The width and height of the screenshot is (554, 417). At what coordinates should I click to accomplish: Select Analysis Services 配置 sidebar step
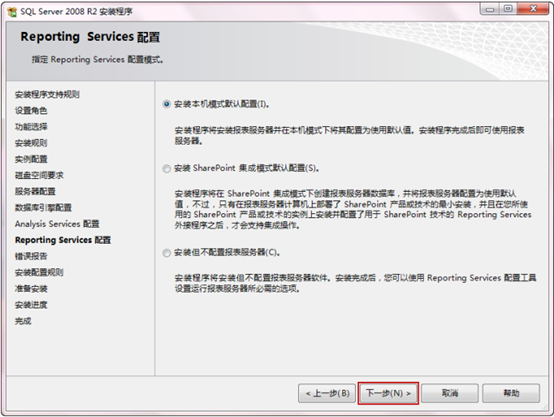57,224
